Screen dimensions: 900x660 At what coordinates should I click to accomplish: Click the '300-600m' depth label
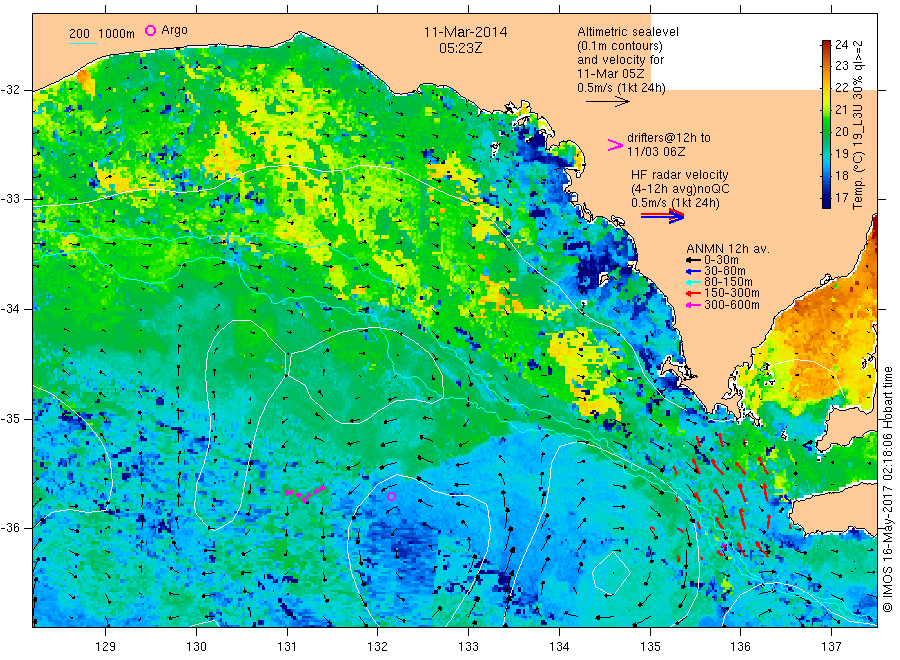[731, 305]
